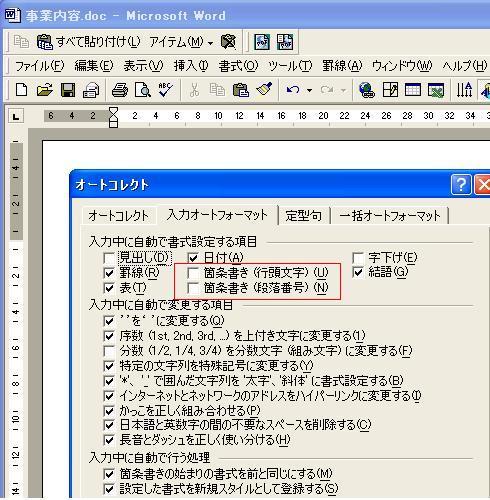This screenshot has height=500, width=490.
Task: Click the dialog help question mark button
Action: coord(461,184)
